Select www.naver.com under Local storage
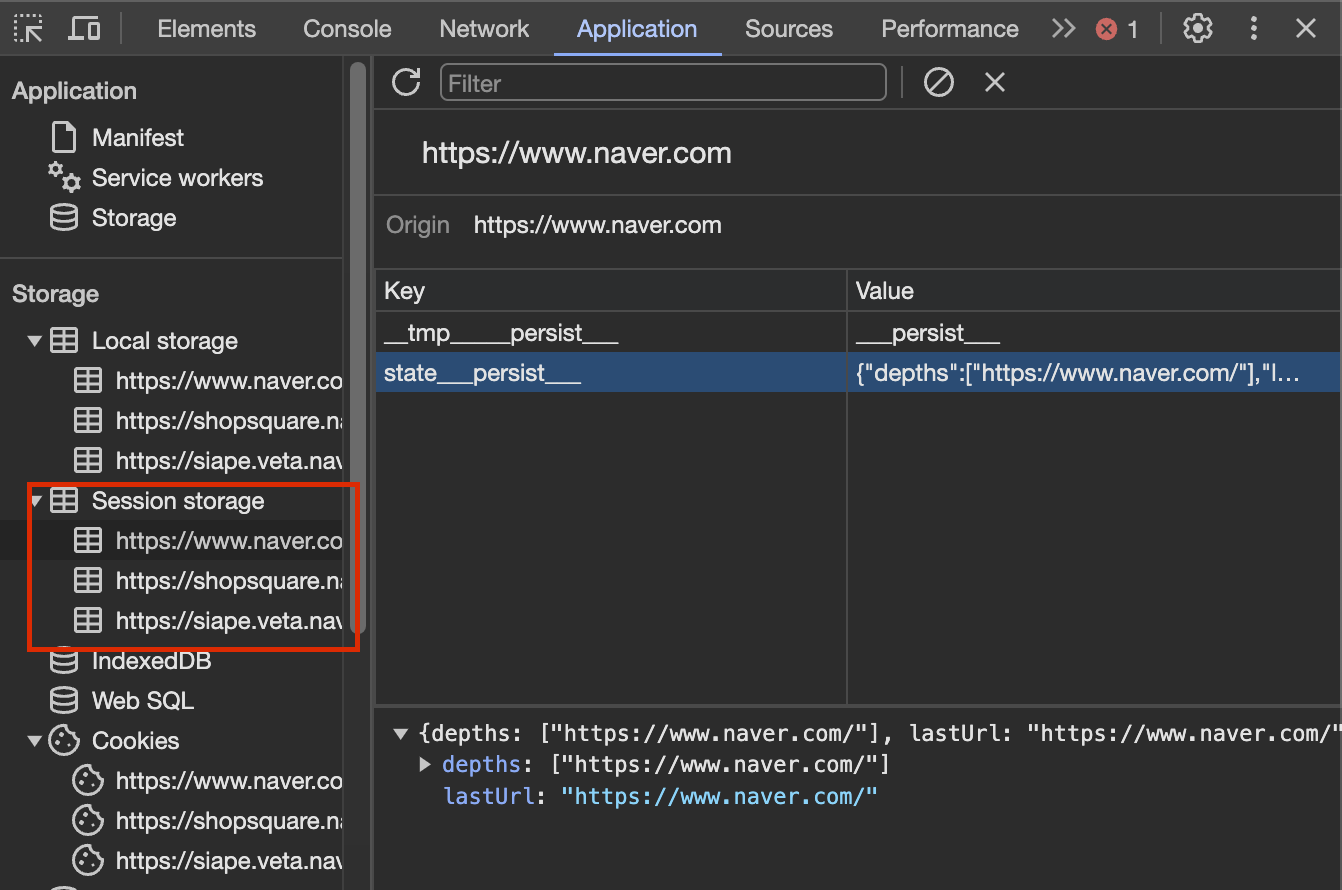1342x890 pixels. coord(228,381)
